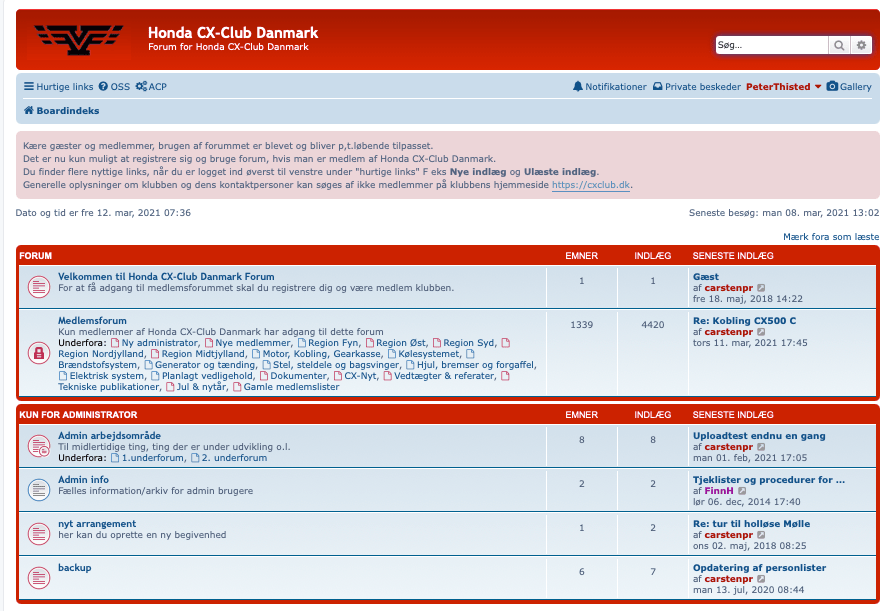Click the Hurtige links hamburger icon
Screen dimensions: 888x611
[29, 87]
